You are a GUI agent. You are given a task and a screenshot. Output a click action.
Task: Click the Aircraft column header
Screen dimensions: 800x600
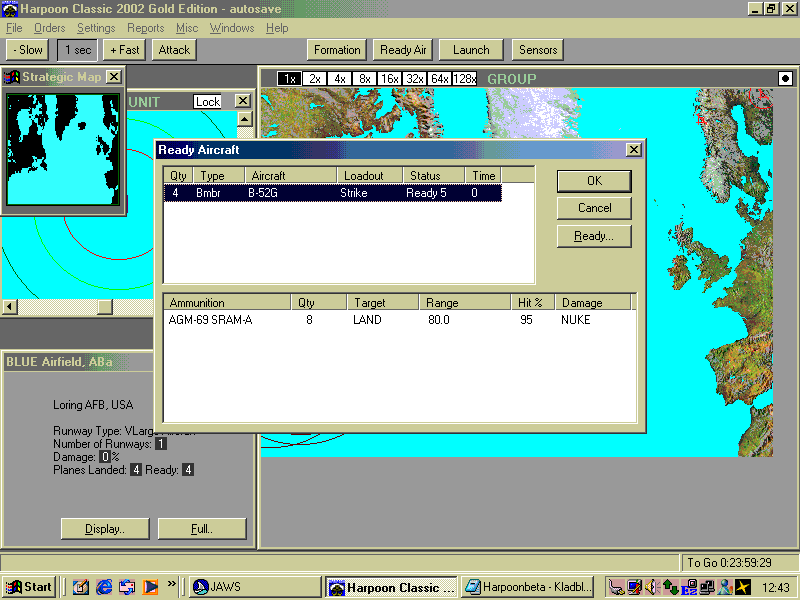coord(291,176)
